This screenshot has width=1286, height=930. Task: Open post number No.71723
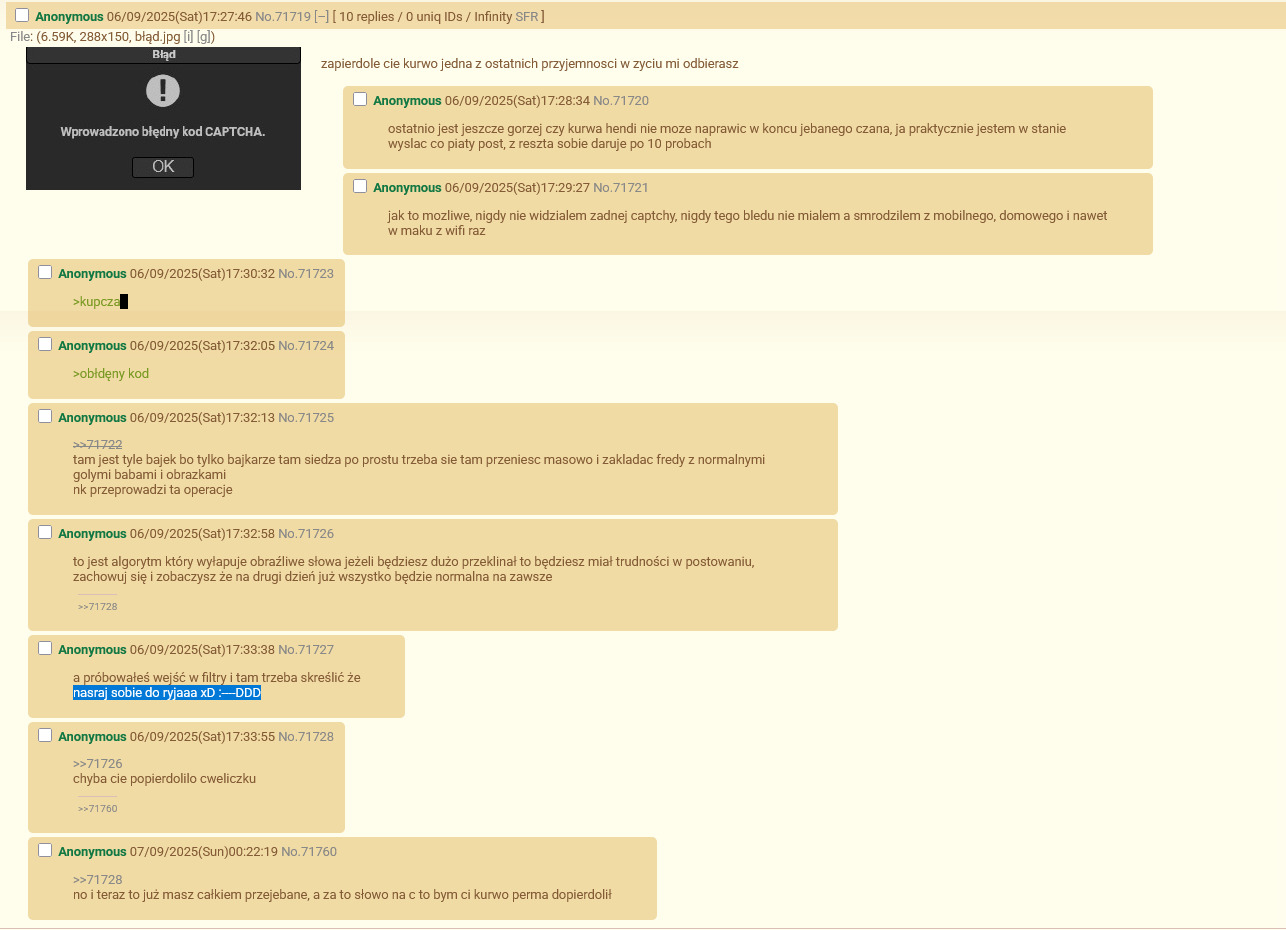pyautogui.click(x=306, y=274)
